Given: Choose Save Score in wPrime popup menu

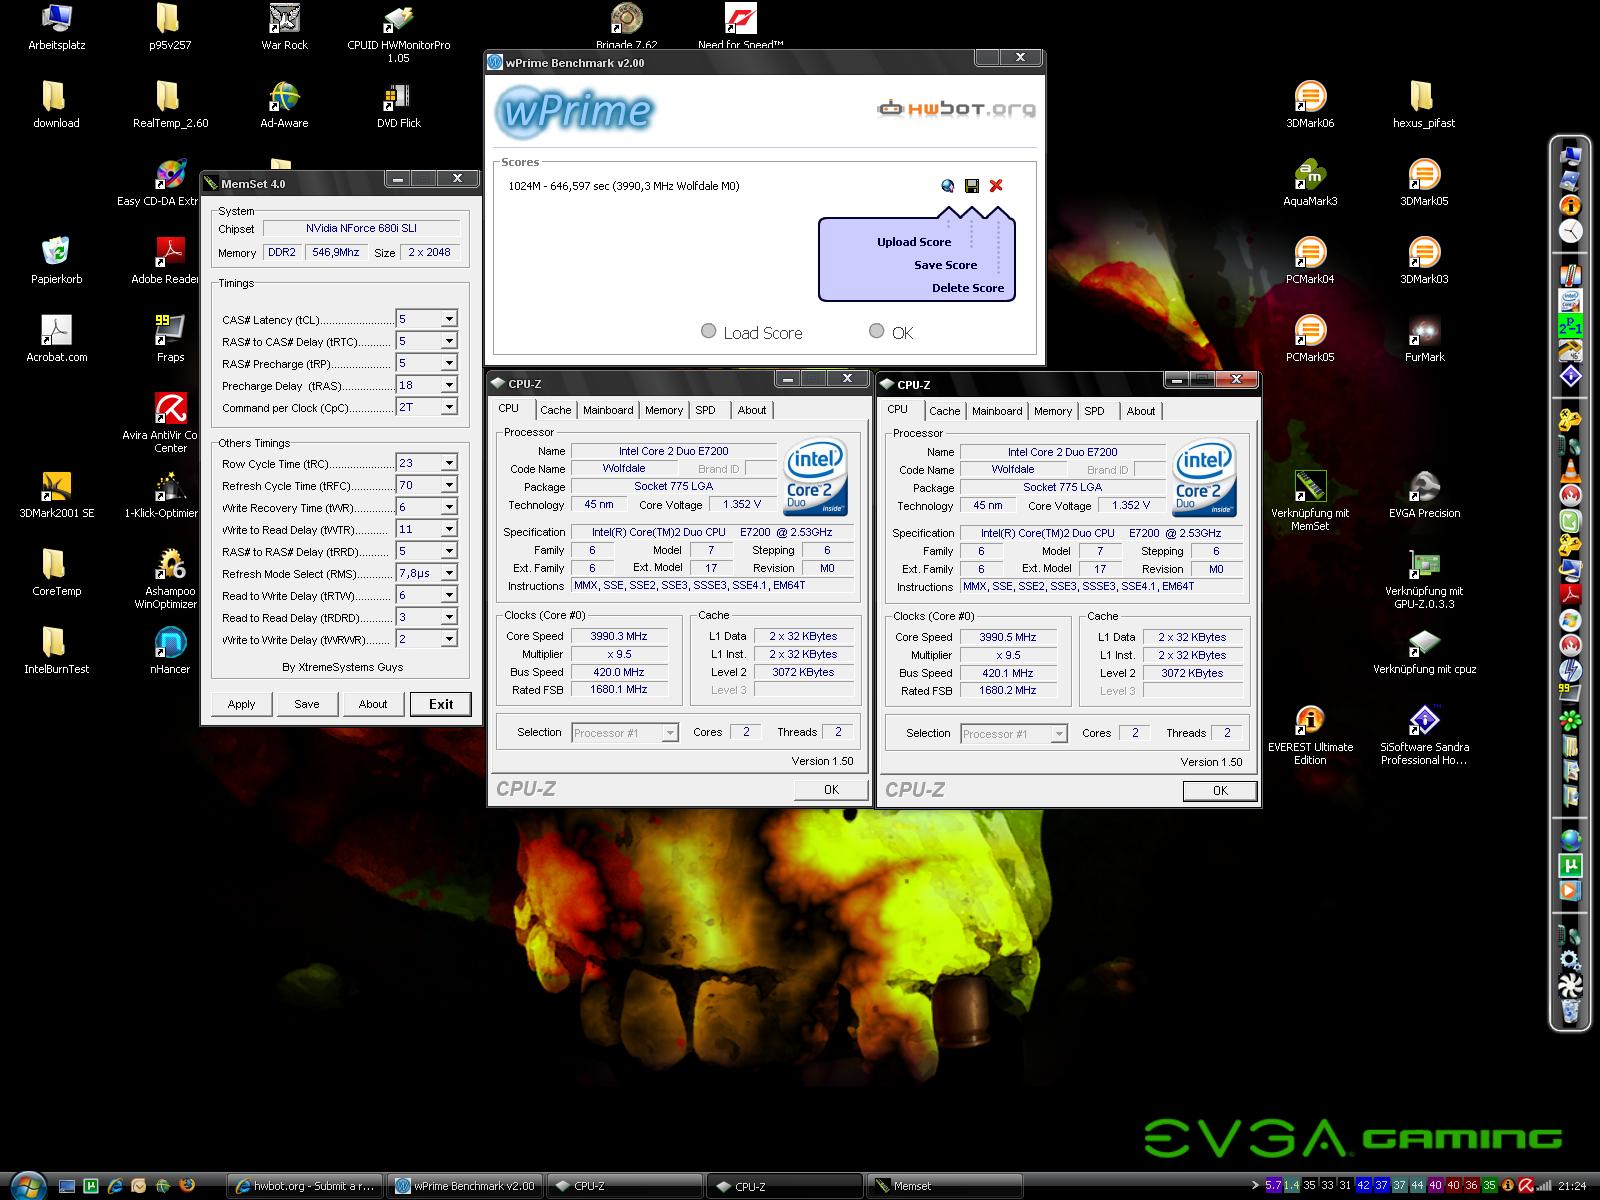Looking at the screenshot, I should (945, 265).
